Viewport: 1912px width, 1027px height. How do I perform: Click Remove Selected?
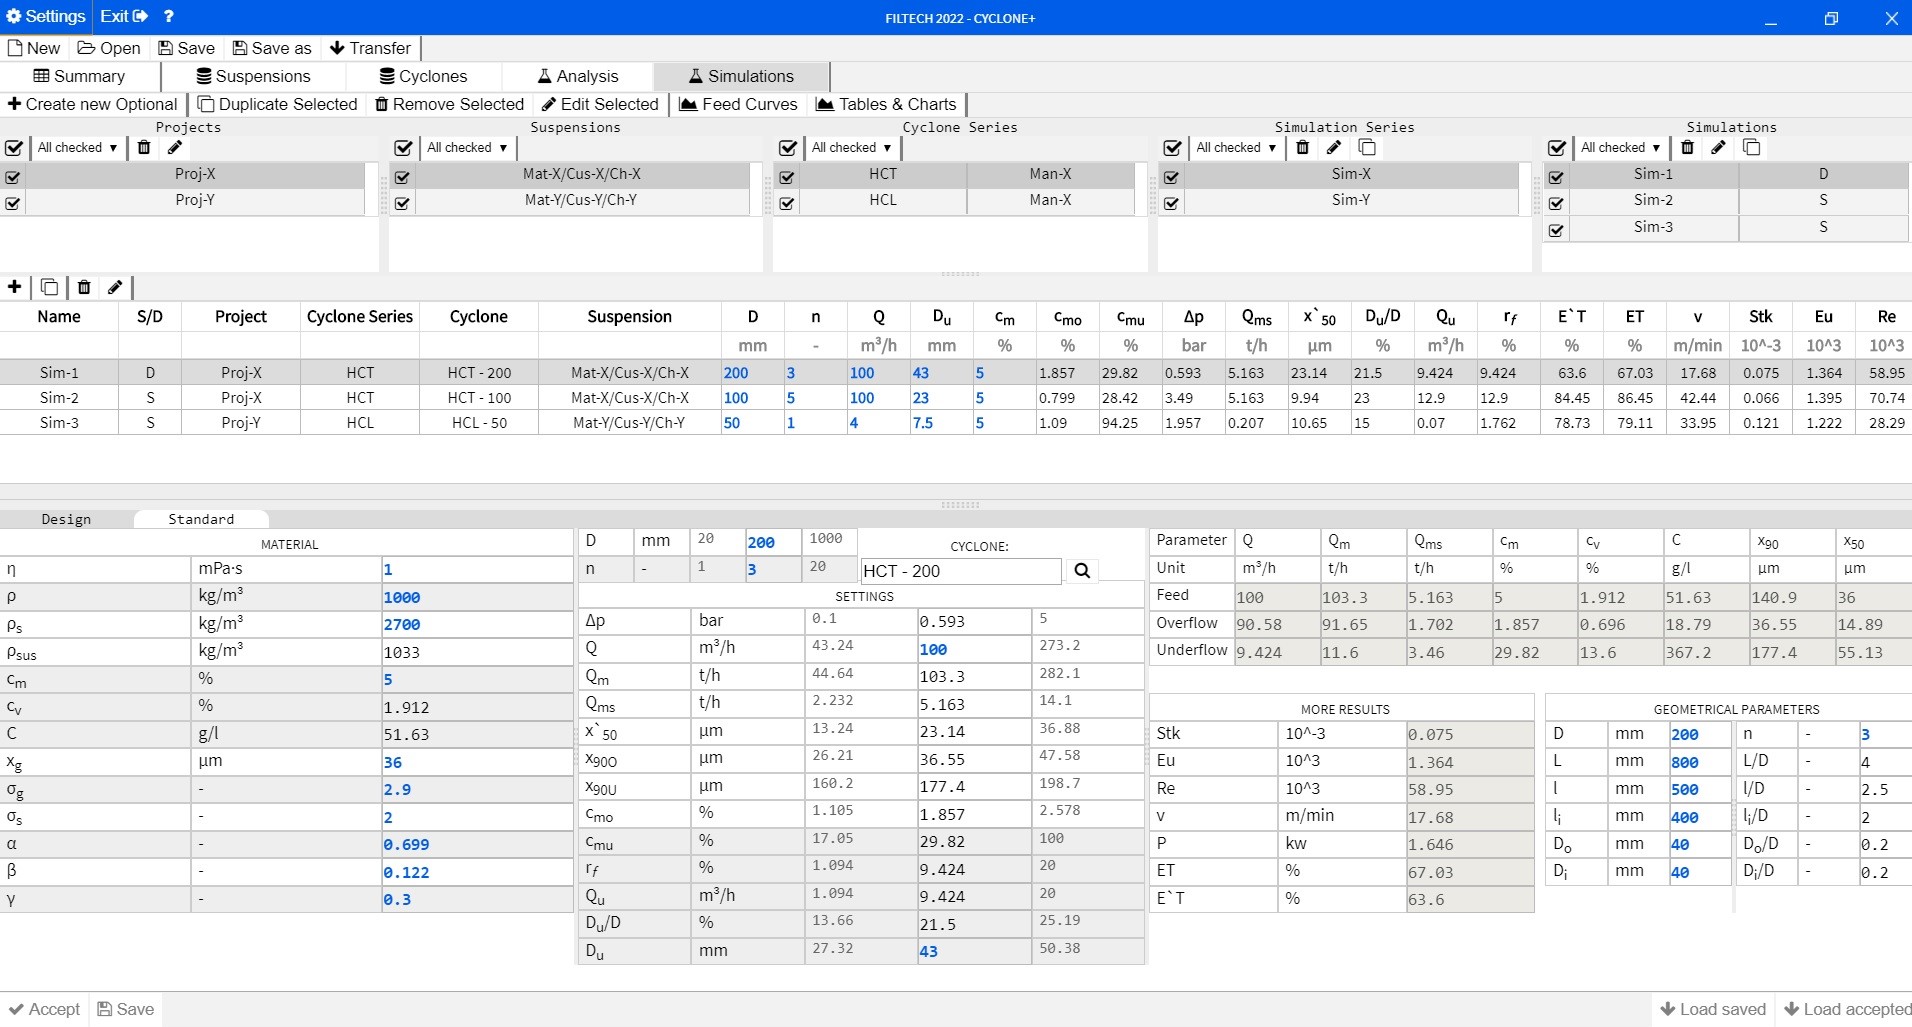[x=449, y=104]
